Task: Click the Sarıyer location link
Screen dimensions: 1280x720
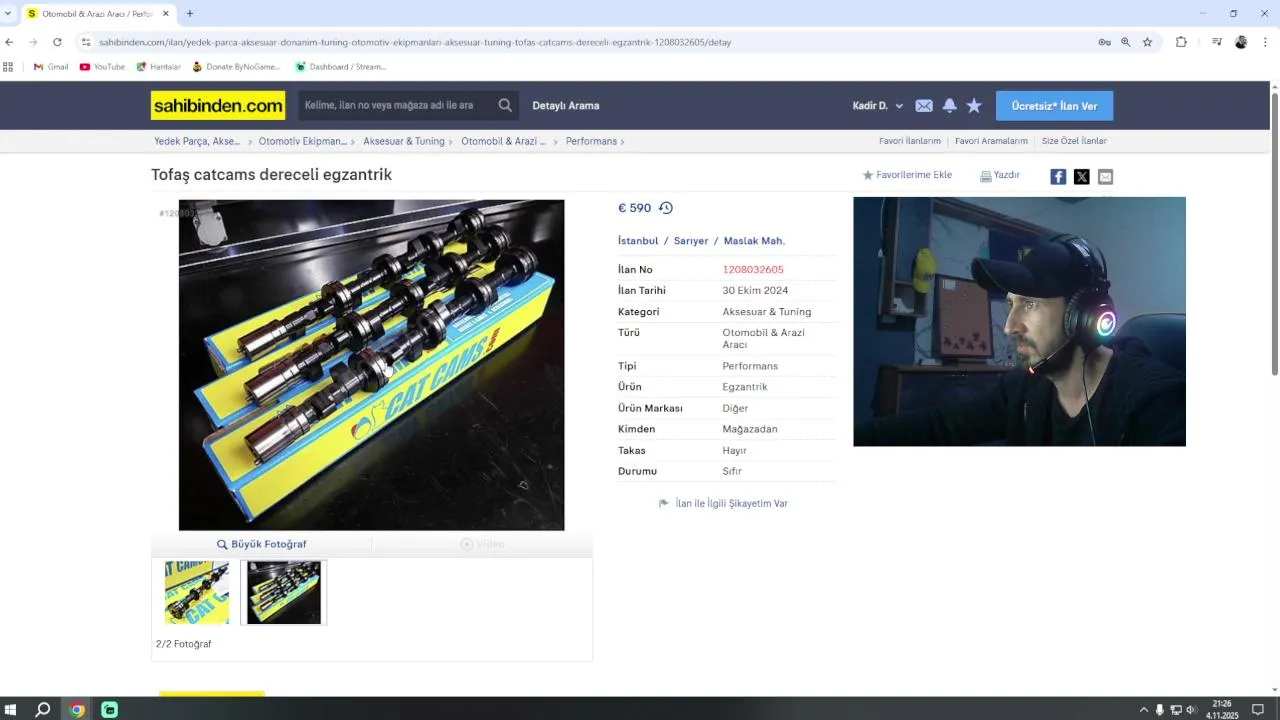Action: (691, 241)
